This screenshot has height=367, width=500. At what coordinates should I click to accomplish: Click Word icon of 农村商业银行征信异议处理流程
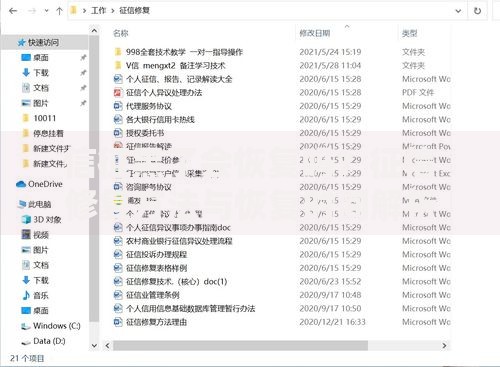[118, 241]
